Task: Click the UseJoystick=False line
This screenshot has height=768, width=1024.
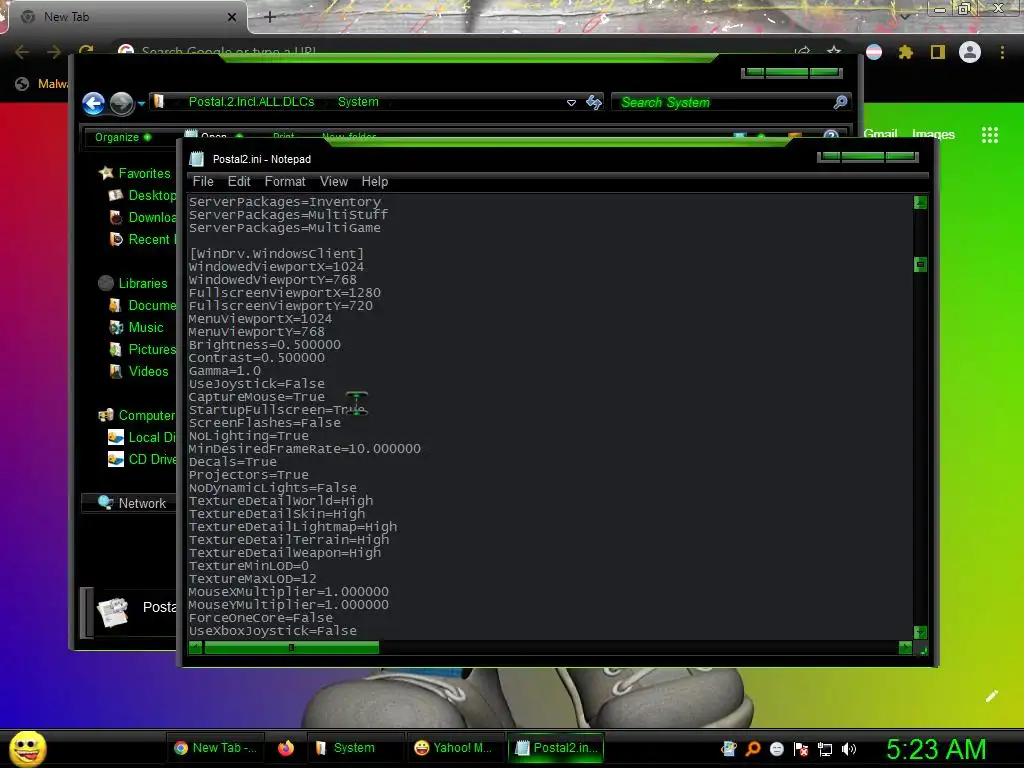Action: coord(257,384)
